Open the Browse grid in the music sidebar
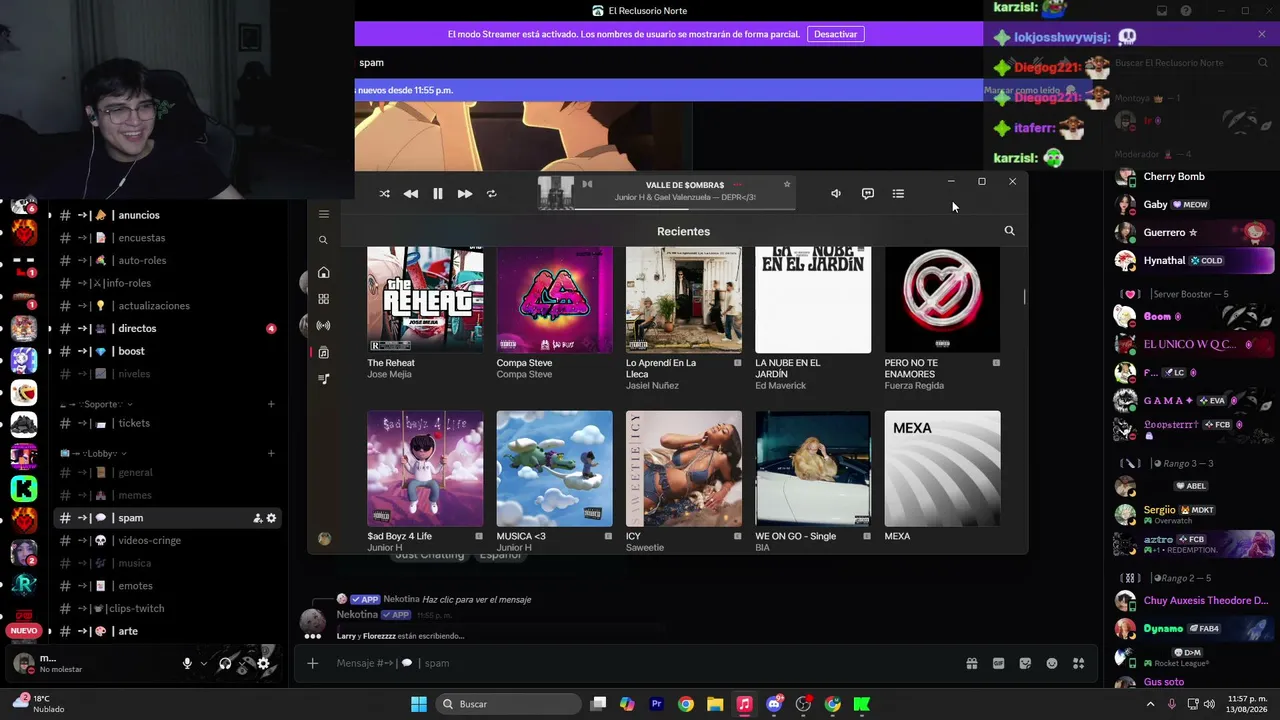The width and height of the screenshot is (1280, 720). coord(323,299)
